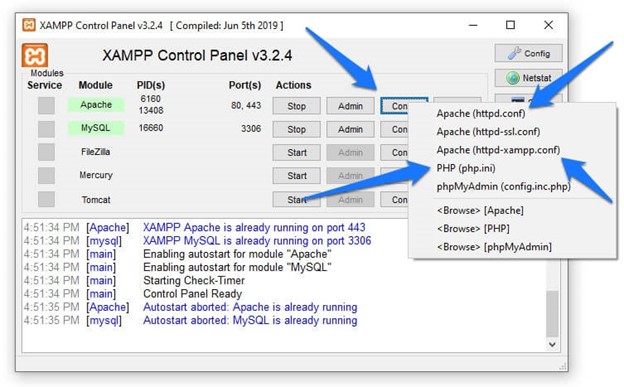Image resolution: width=624 pixels, height=387 pixels.
Task: Open the Config button with wrench icon
Action: click(x=528, y=53)
